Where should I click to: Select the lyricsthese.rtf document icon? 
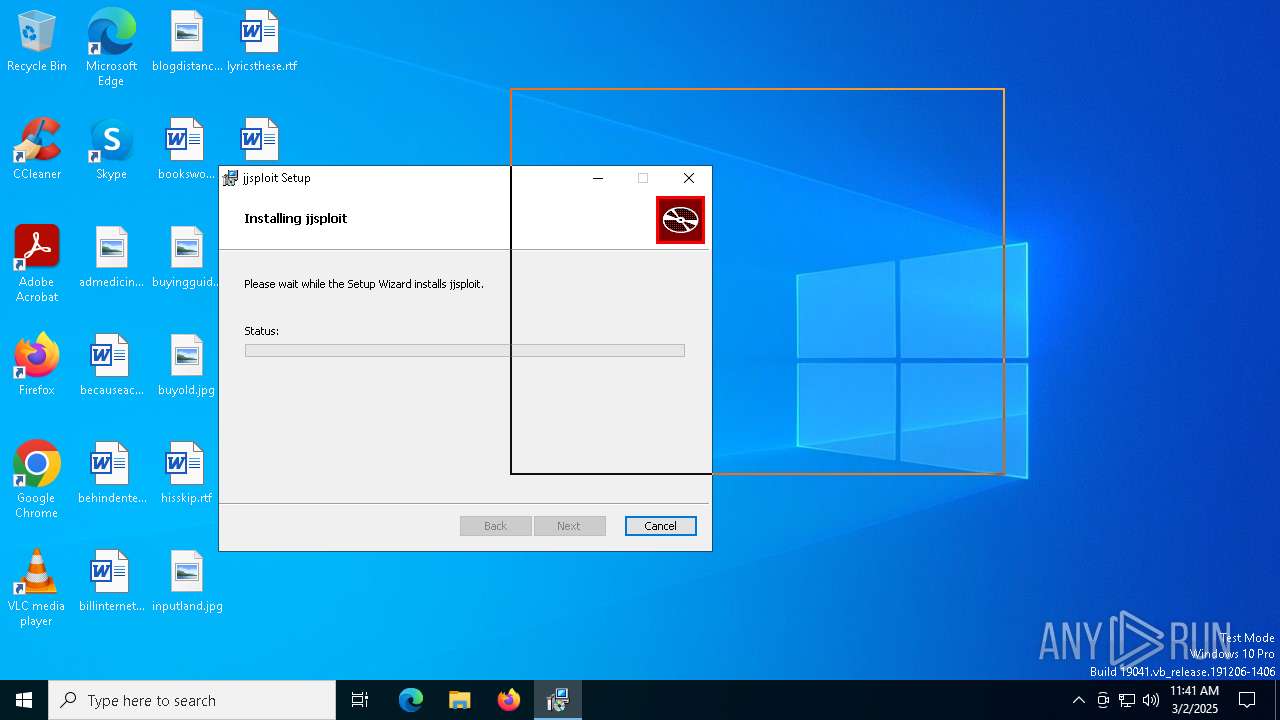tap(261, 42)
